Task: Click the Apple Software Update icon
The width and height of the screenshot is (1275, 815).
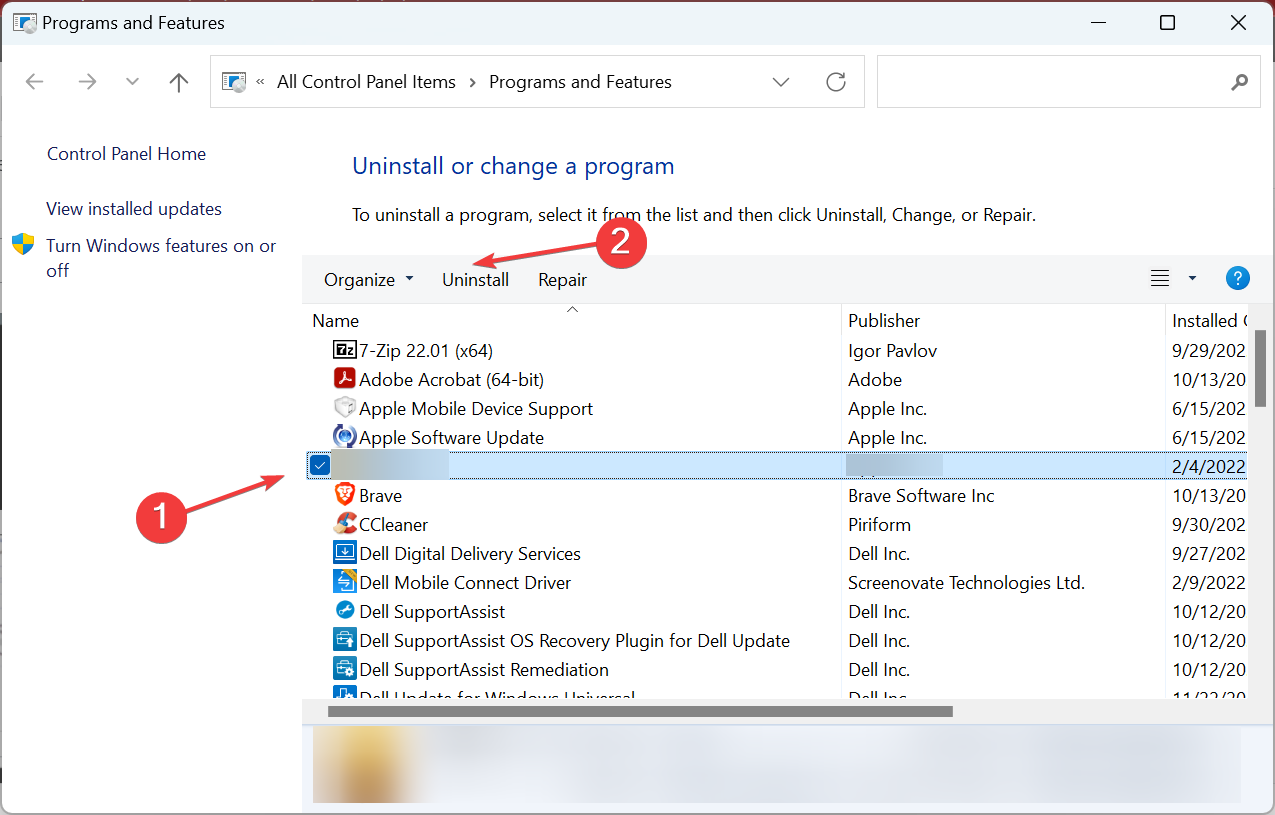Action: (x=345, y=437)
